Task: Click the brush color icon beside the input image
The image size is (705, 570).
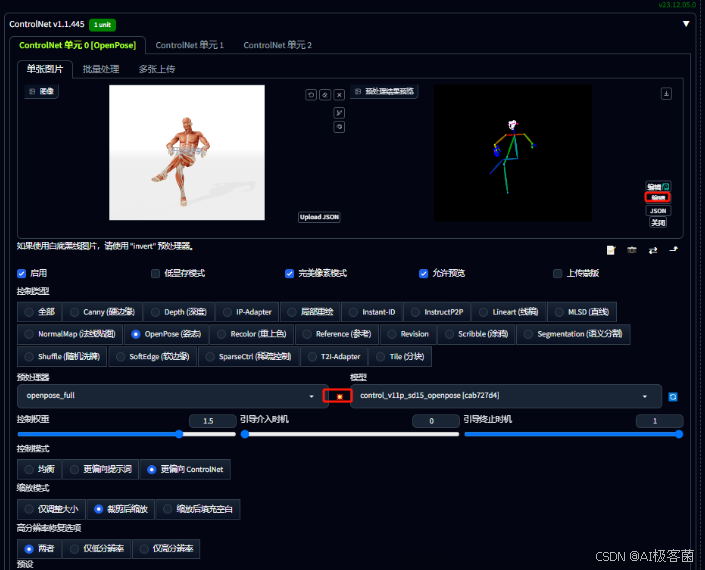Action: [x=339, y=113]
